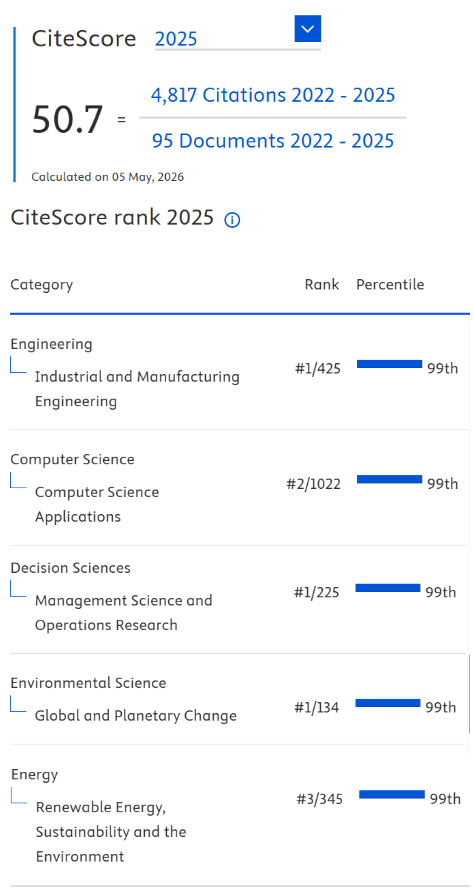Click the Energy category percentile bar

(x=392, y=795)
